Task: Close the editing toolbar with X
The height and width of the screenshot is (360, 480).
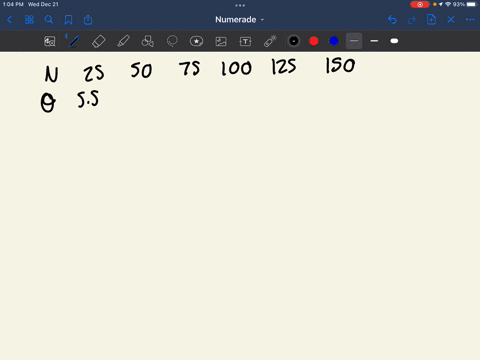Action: (x=451, y=20)
